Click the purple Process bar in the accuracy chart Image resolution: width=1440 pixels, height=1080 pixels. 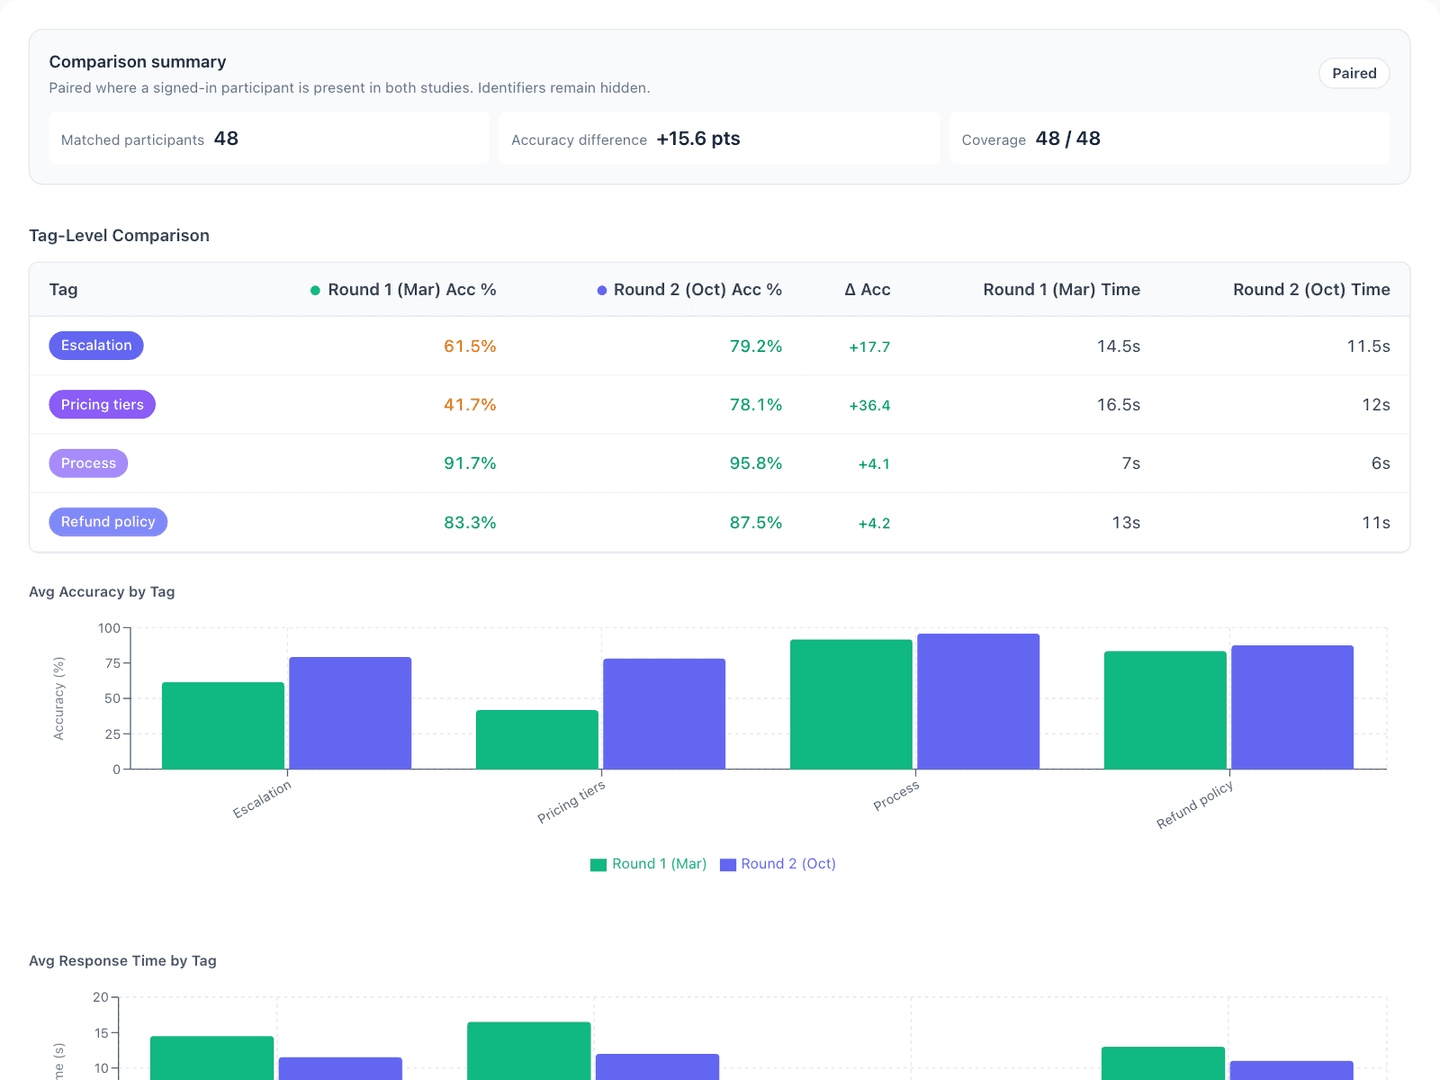[978, 701]
